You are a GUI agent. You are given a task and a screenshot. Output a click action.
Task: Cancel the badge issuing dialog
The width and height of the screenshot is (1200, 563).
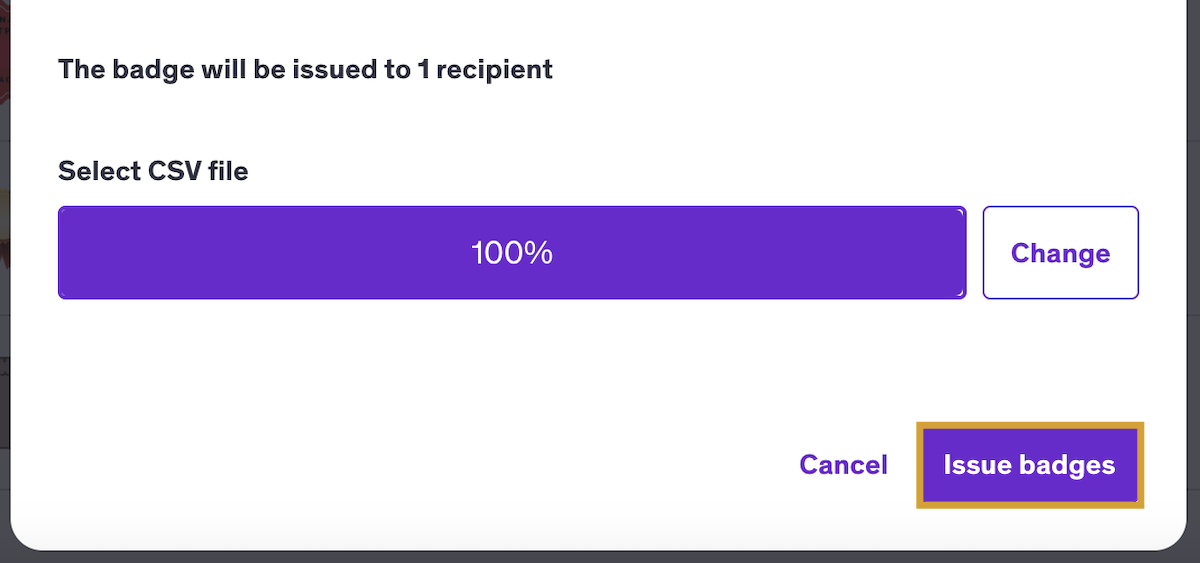(843, 465)
